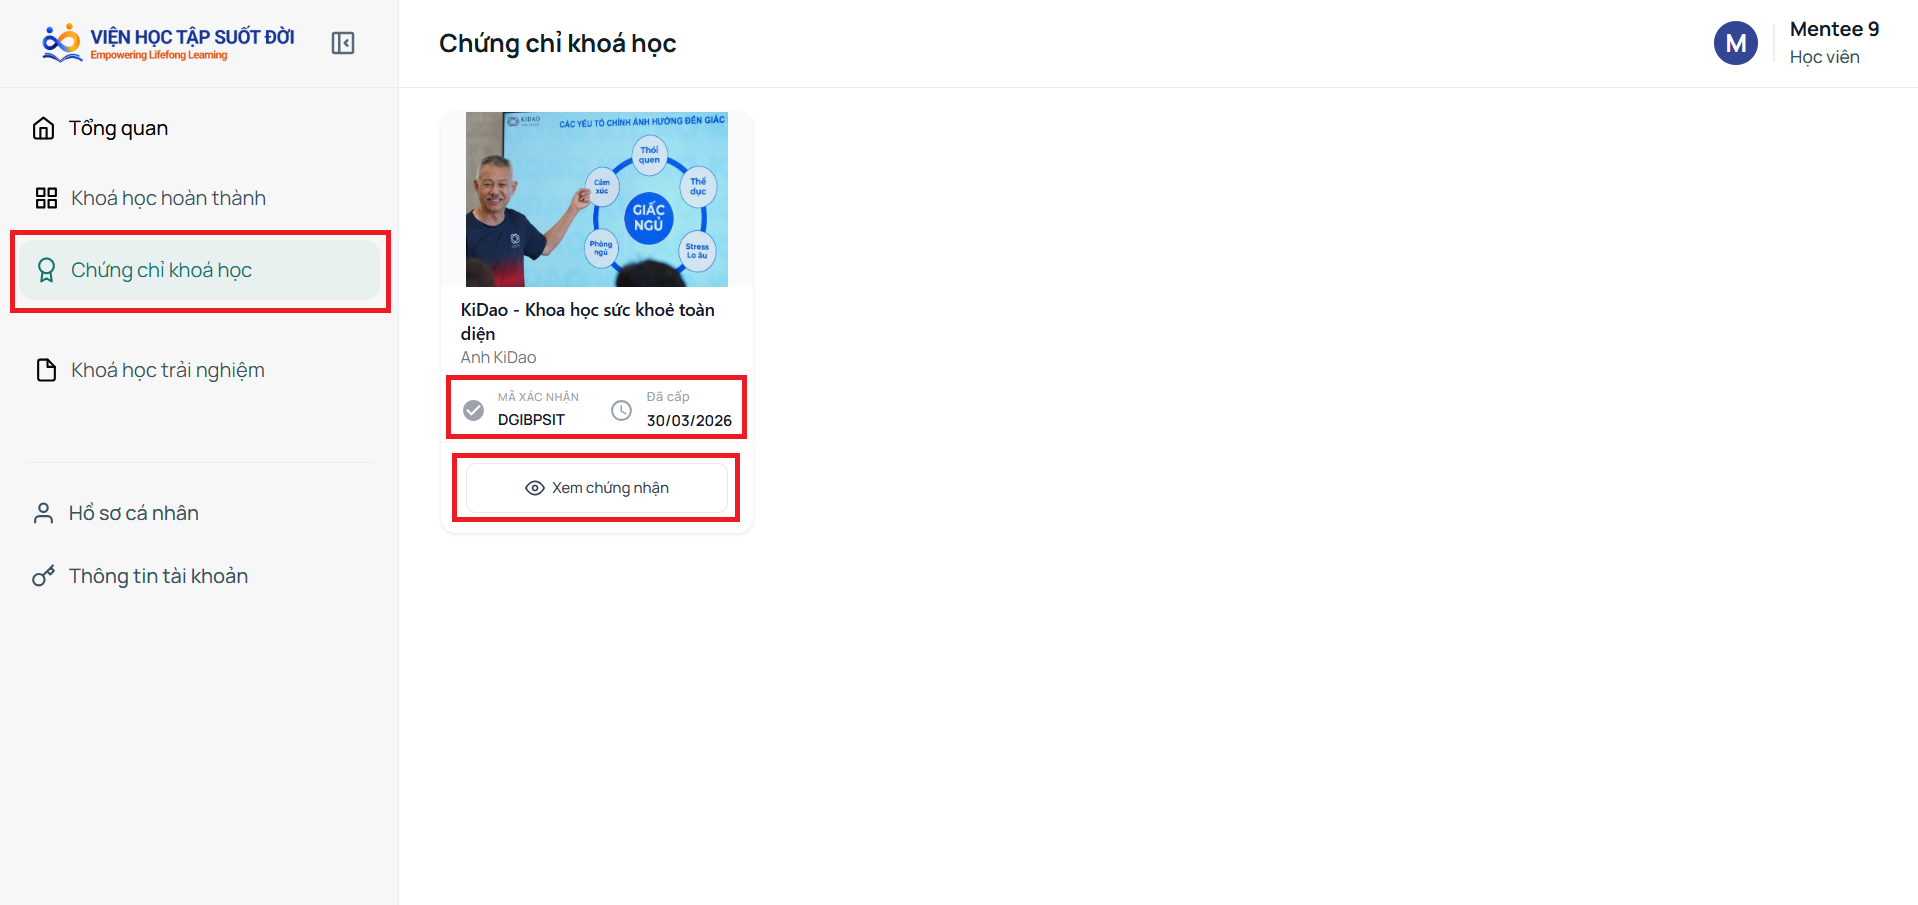The width and height of the screenshot is (1918, 905).
Task: Click the Xem chứng nhận button
Action: pos(597,488)
